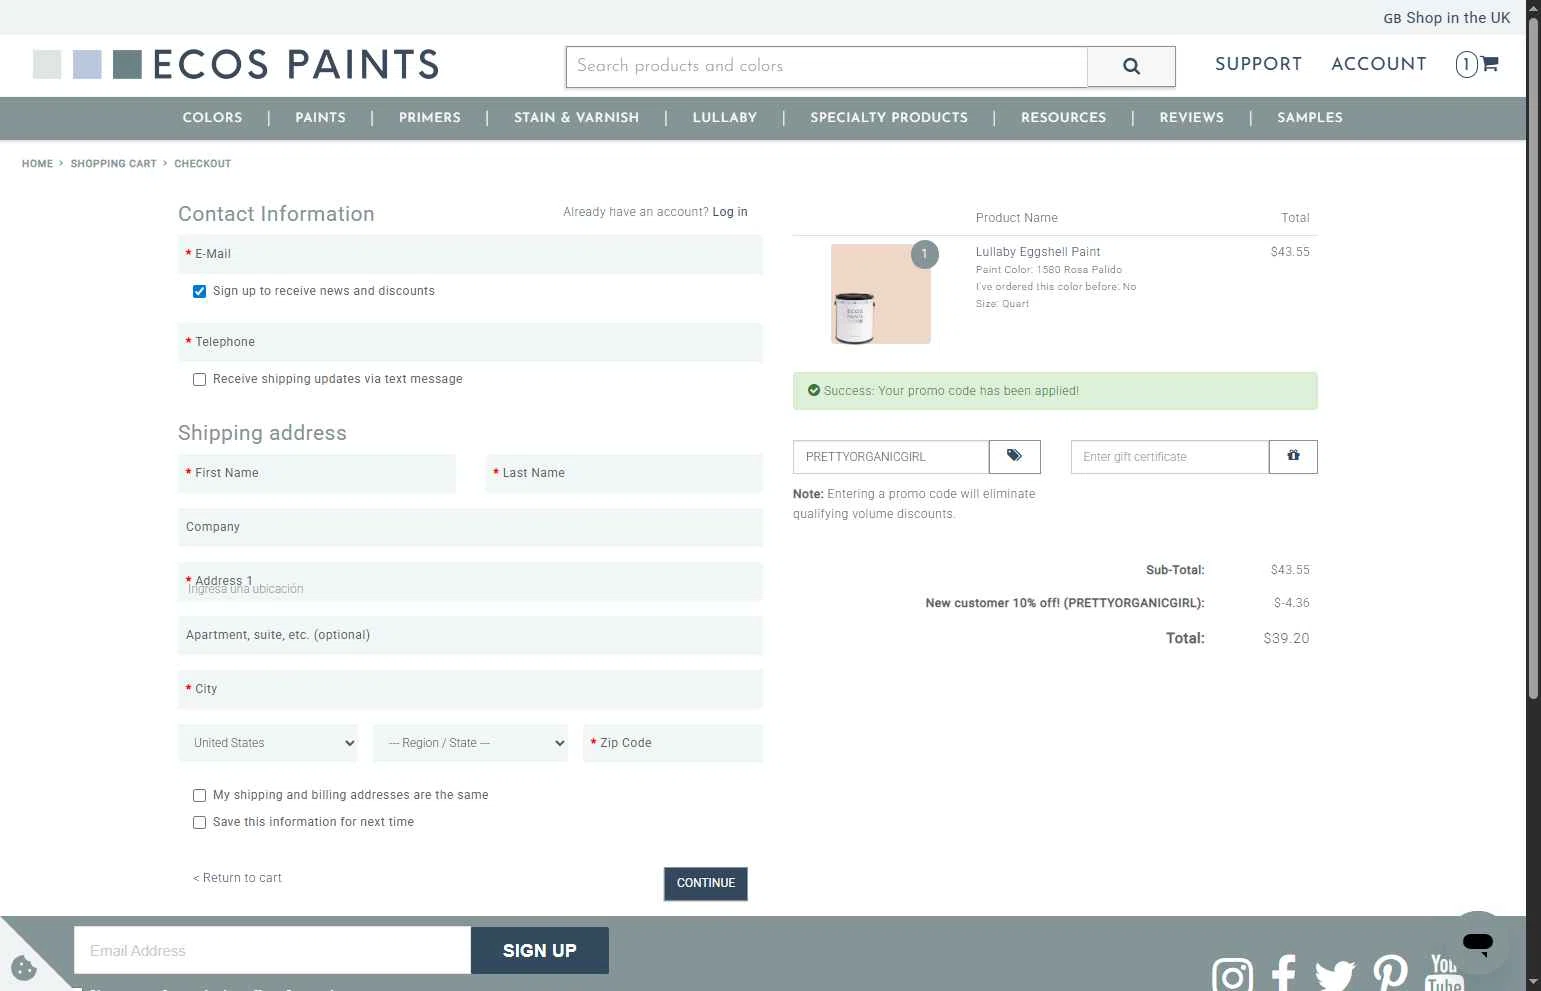This screenshot has width=1541, height=991.
Task: Open the Support link
Action: pos(1258,64)
